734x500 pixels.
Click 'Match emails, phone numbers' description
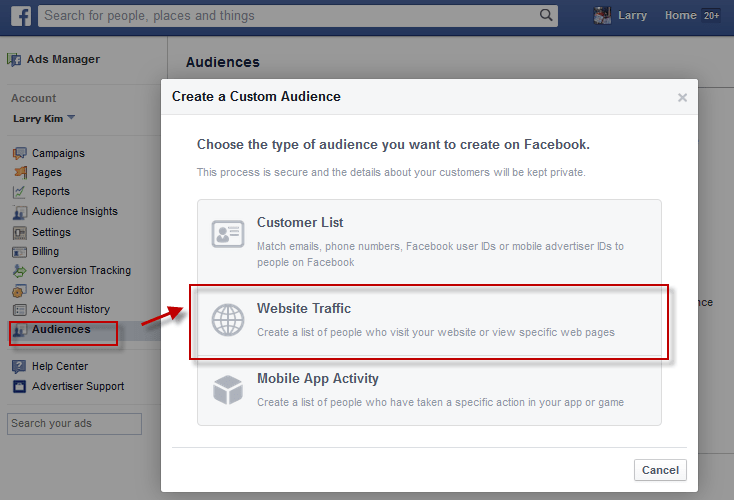(x=440, y=254)
